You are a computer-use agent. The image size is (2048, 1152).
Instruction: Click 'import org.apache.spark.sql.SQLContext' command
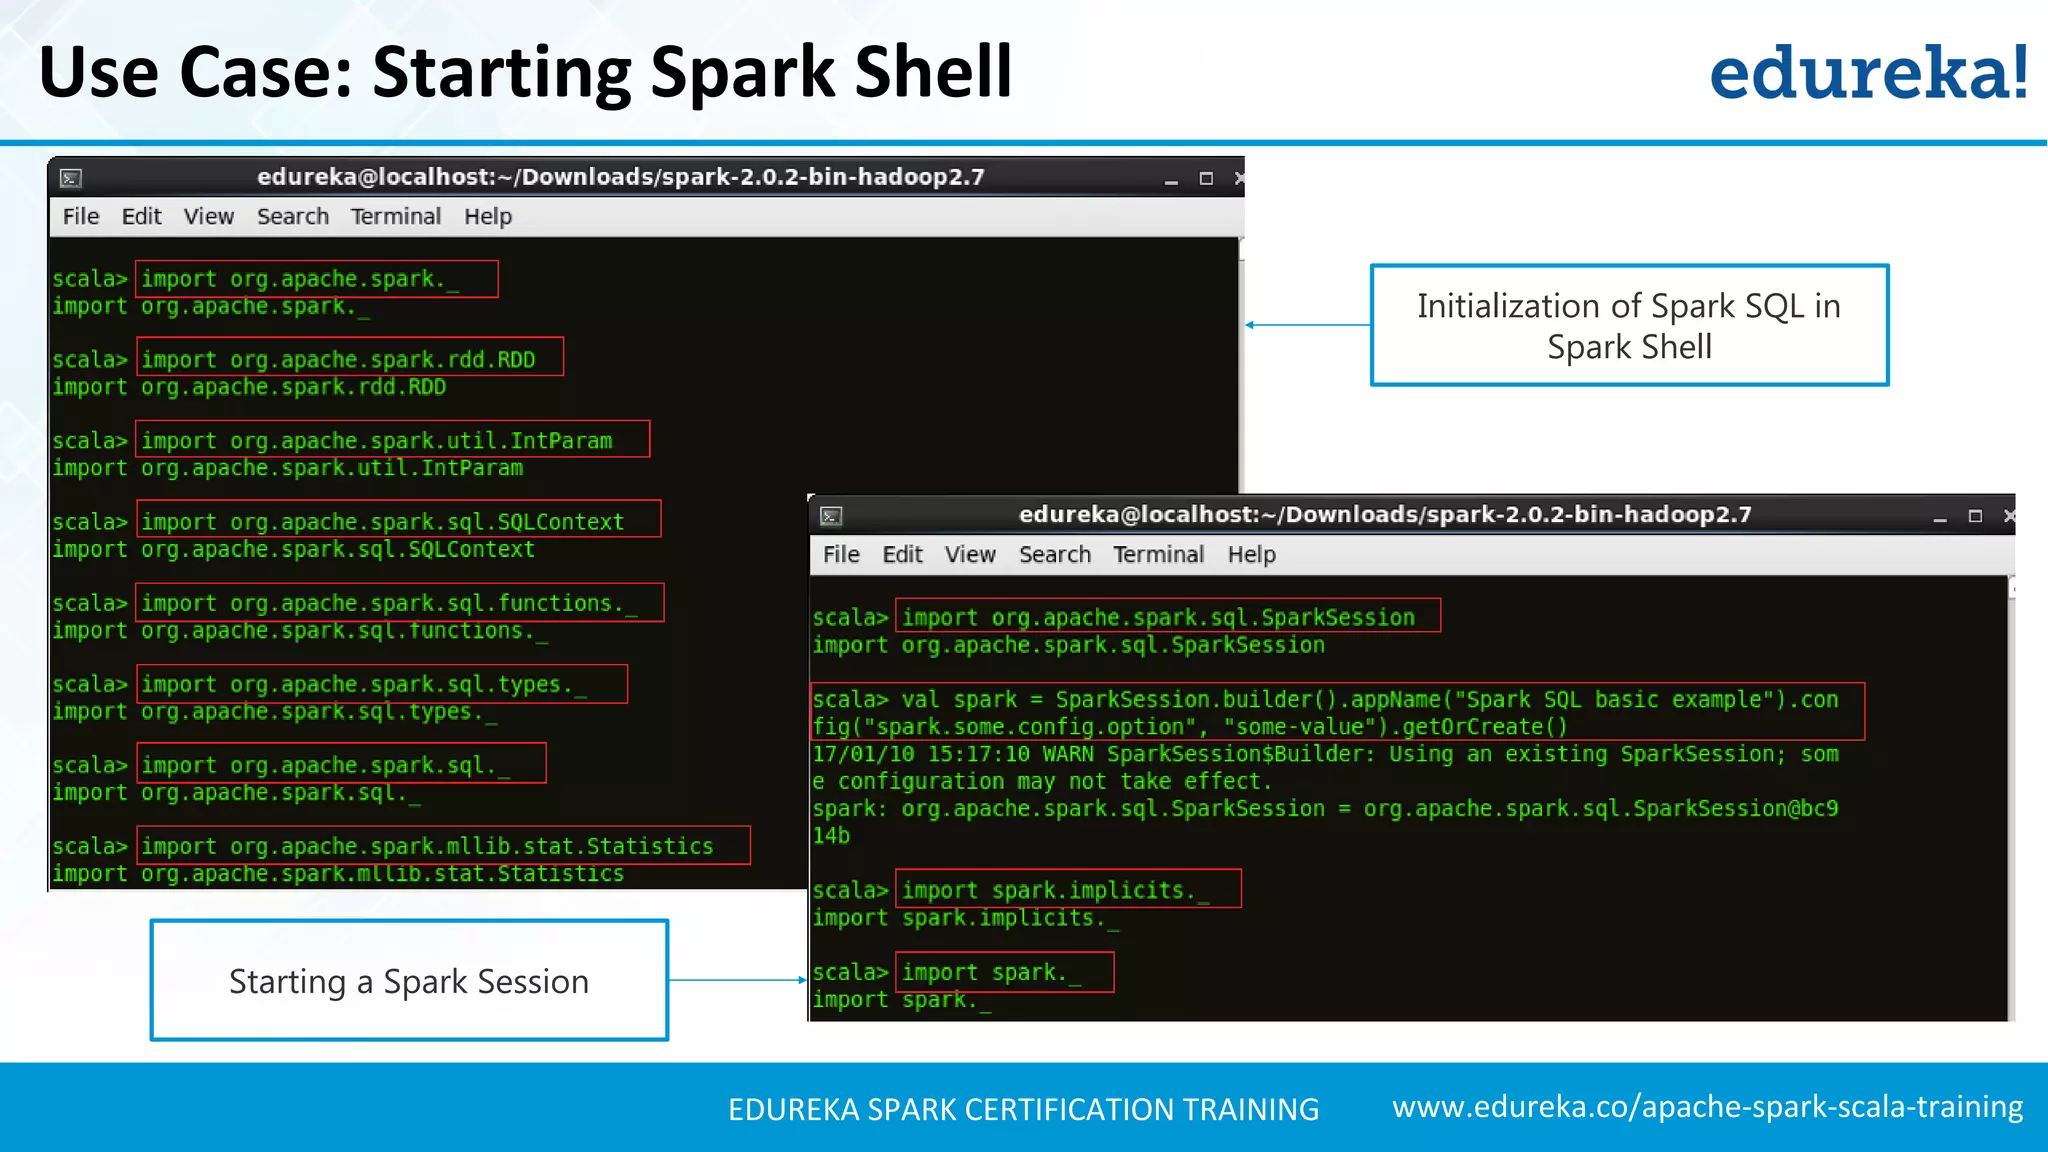(x=399, y=519)
